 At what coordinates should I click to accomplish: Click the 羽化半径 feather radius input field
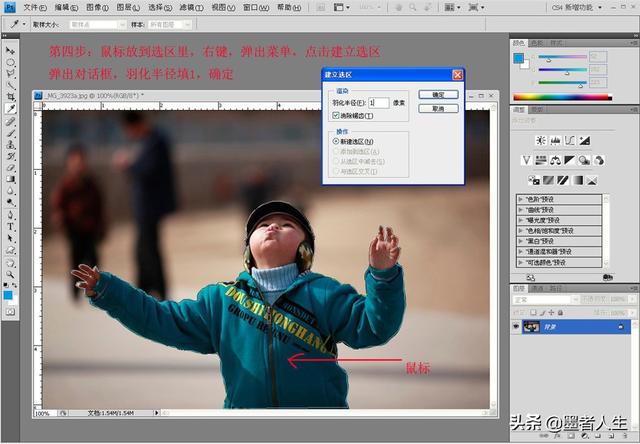pos(378,102)
